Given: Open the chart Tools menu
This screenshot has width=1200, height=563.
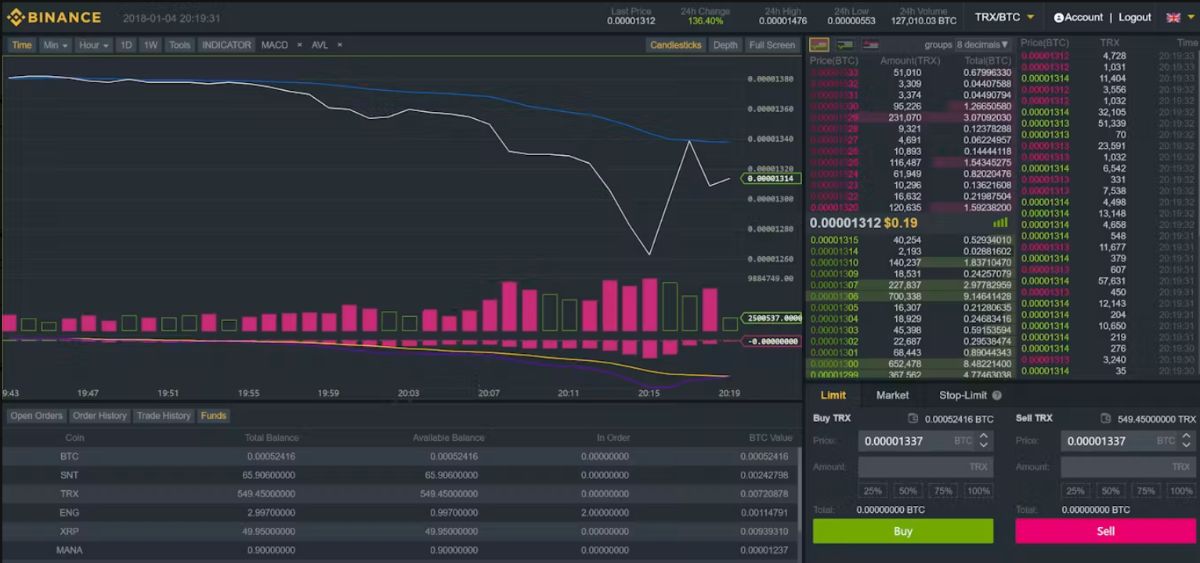Looking at the screenshot, I should click(180, 45).
